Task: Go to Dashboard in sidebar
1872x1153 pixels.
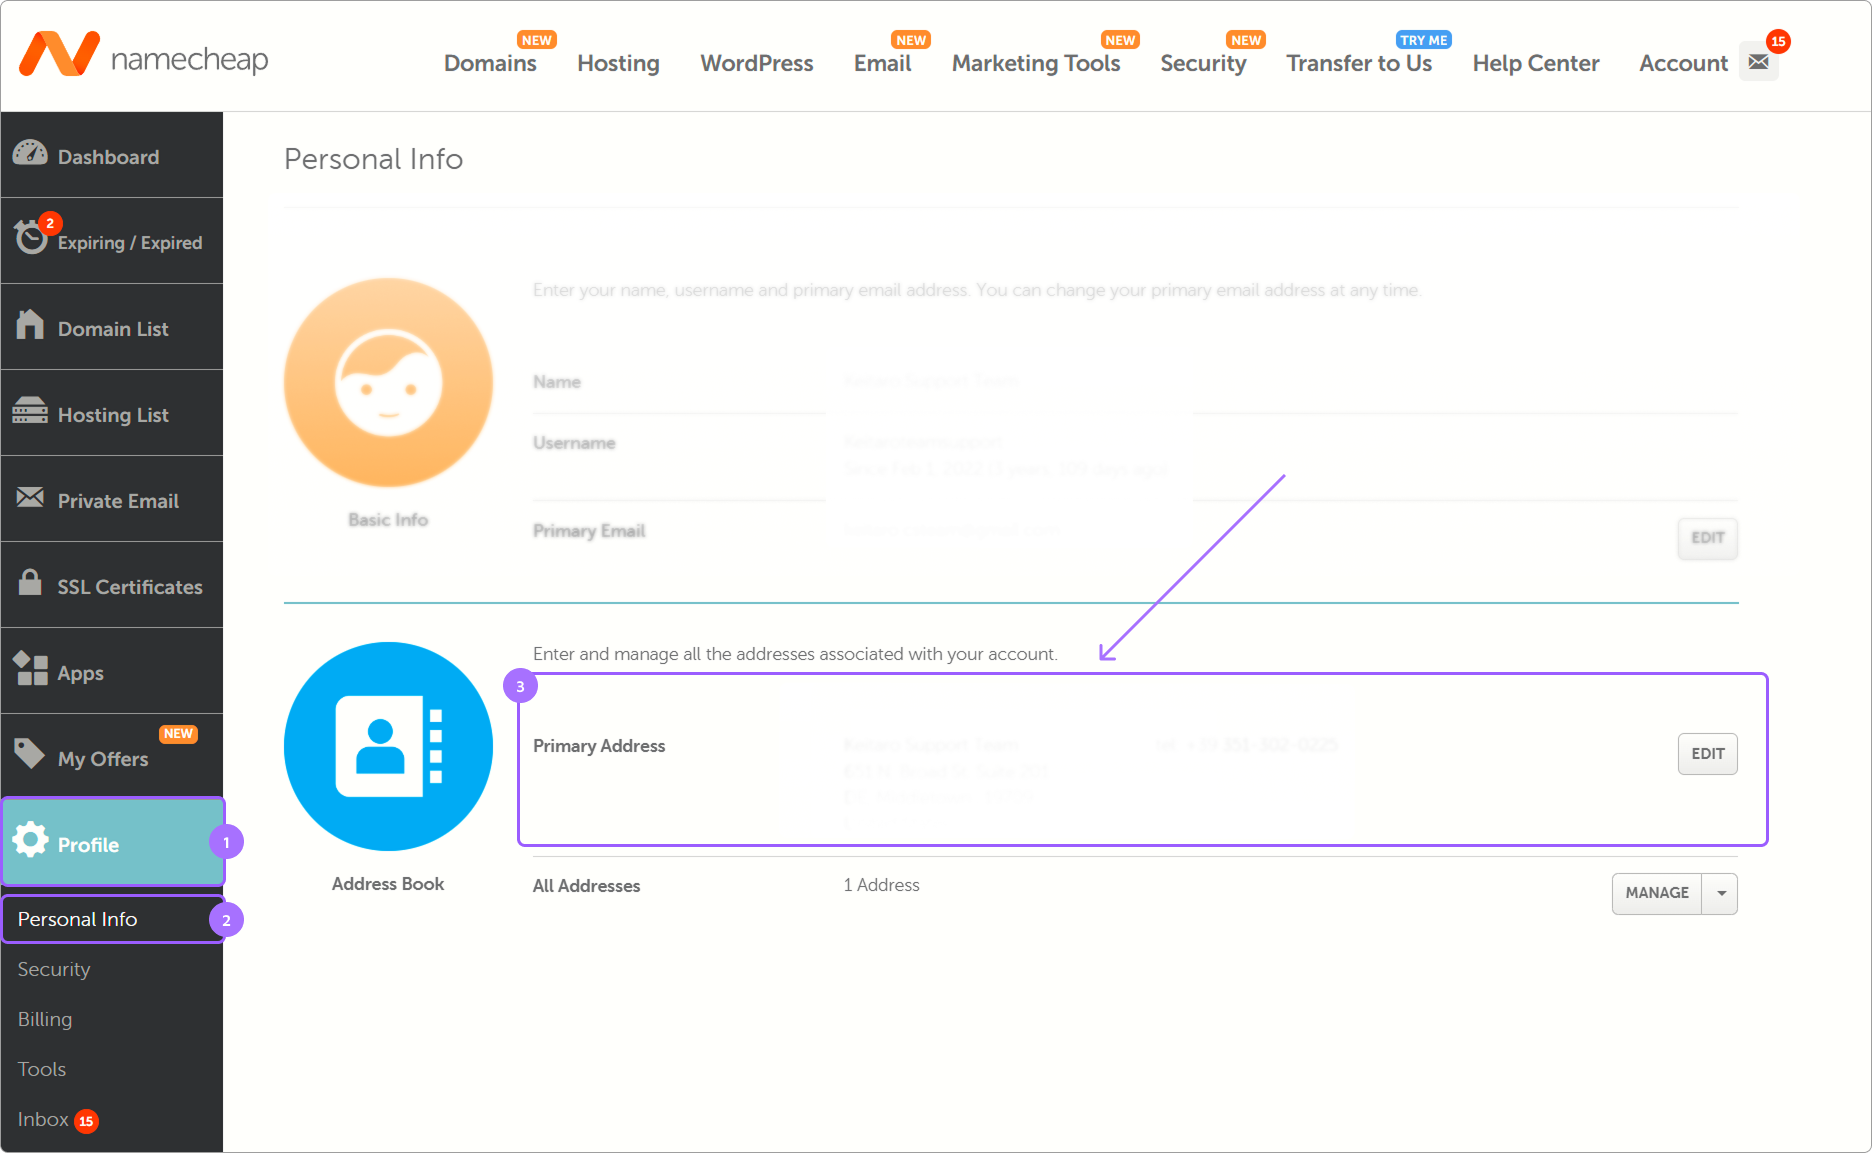Action: click(x=112, y=155)
